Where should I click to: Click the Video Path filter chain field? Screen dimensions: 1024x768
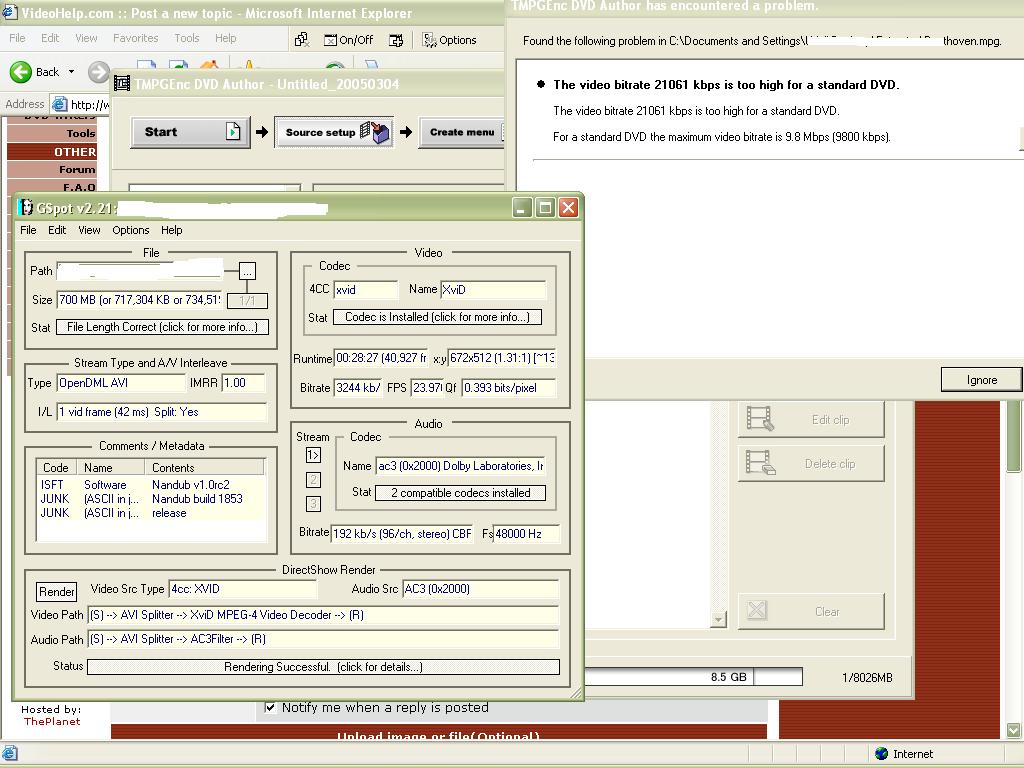tap(323, 615)
